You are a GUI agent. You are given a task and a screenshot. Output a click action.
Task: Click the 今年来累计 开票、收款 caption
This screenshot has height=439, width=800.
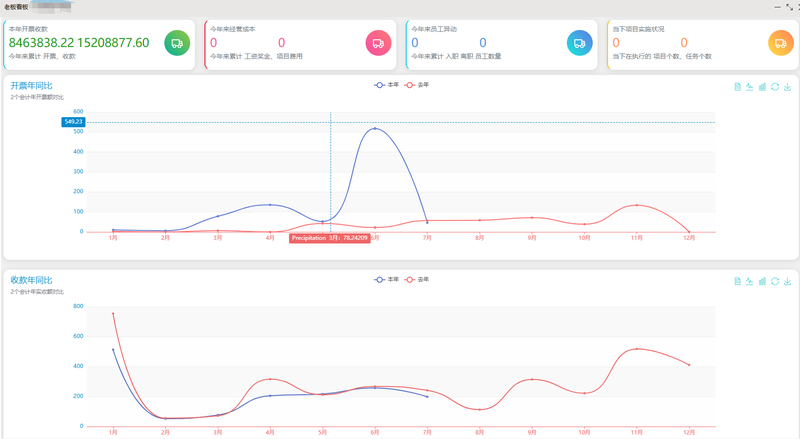(42, 56)
